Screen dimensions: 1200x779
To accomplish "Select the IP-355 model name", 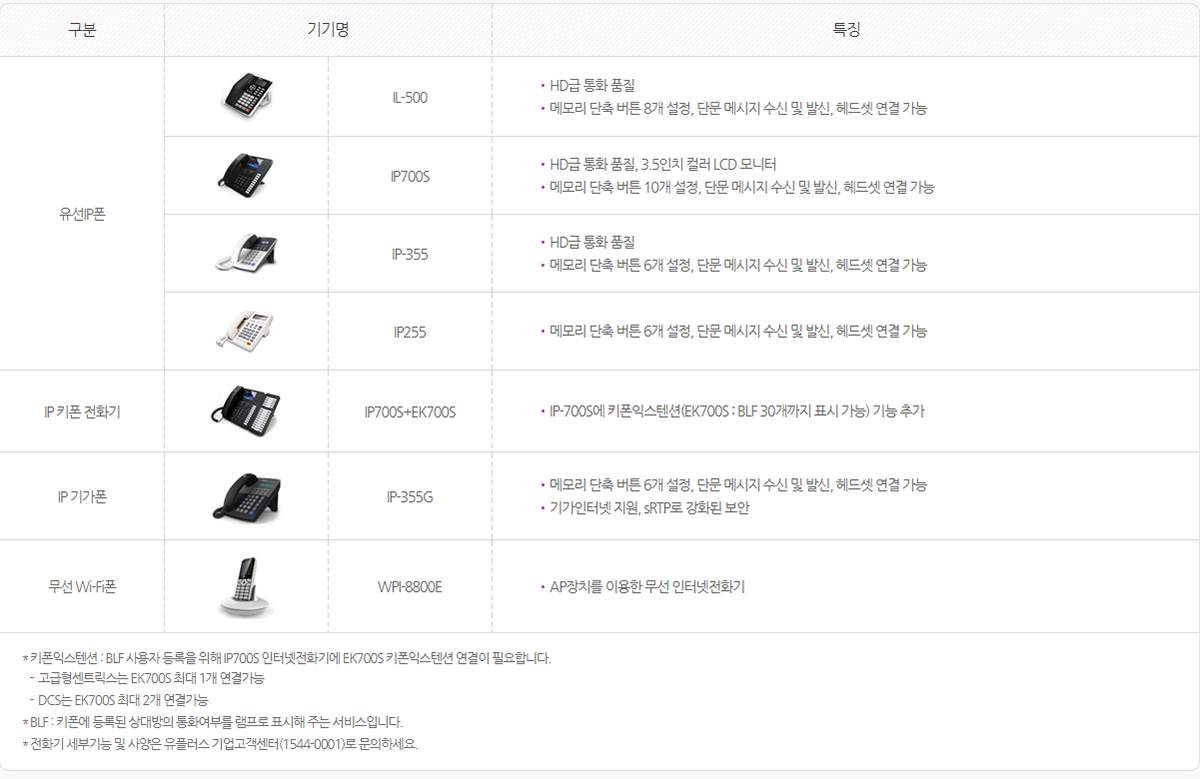I will click(x=410, y=254).
